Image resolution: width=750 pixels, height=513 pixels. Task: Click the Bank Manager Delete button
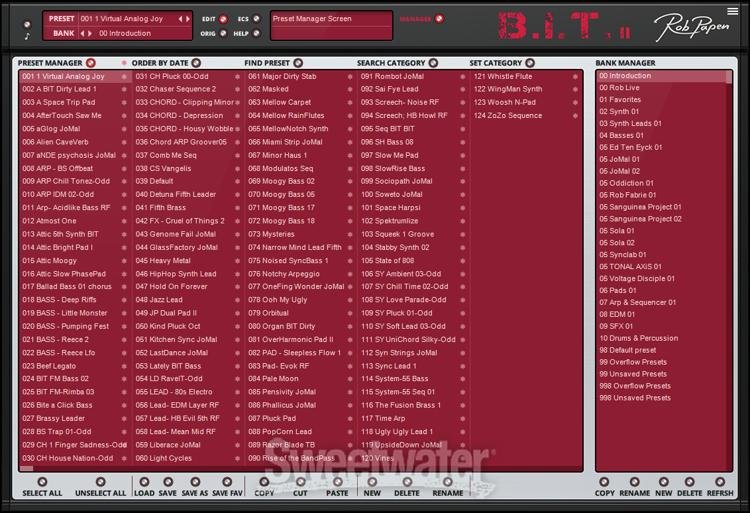[689, 482]
